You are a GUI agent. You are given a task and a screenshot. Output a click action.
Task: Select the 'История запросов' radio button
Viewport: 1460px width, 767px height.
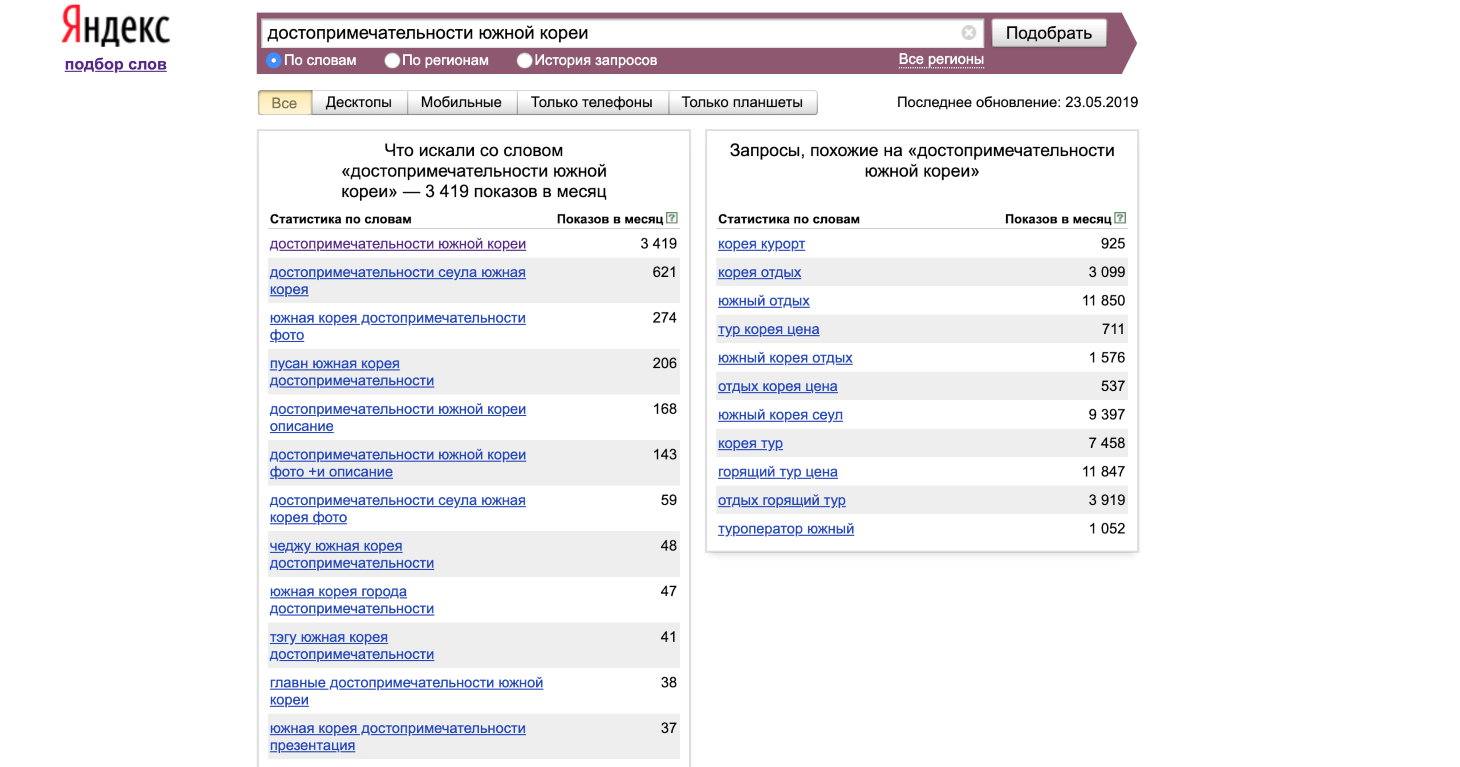pyautogui.click(x=524, y=61)
